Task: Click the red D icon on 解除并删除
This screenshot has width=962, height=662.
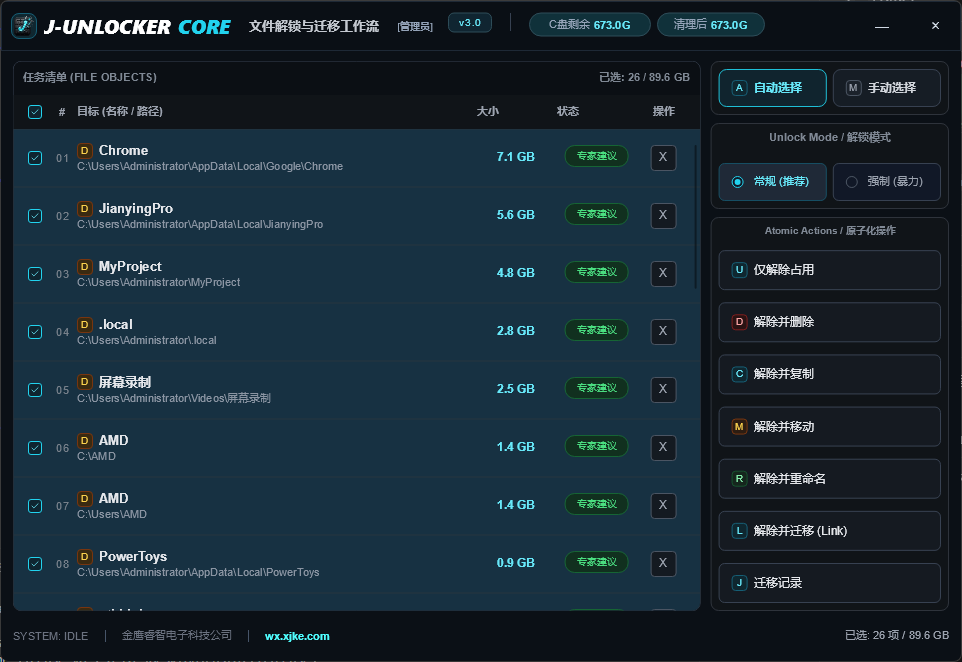Action: pyautogui.click(x=739, y=321)
